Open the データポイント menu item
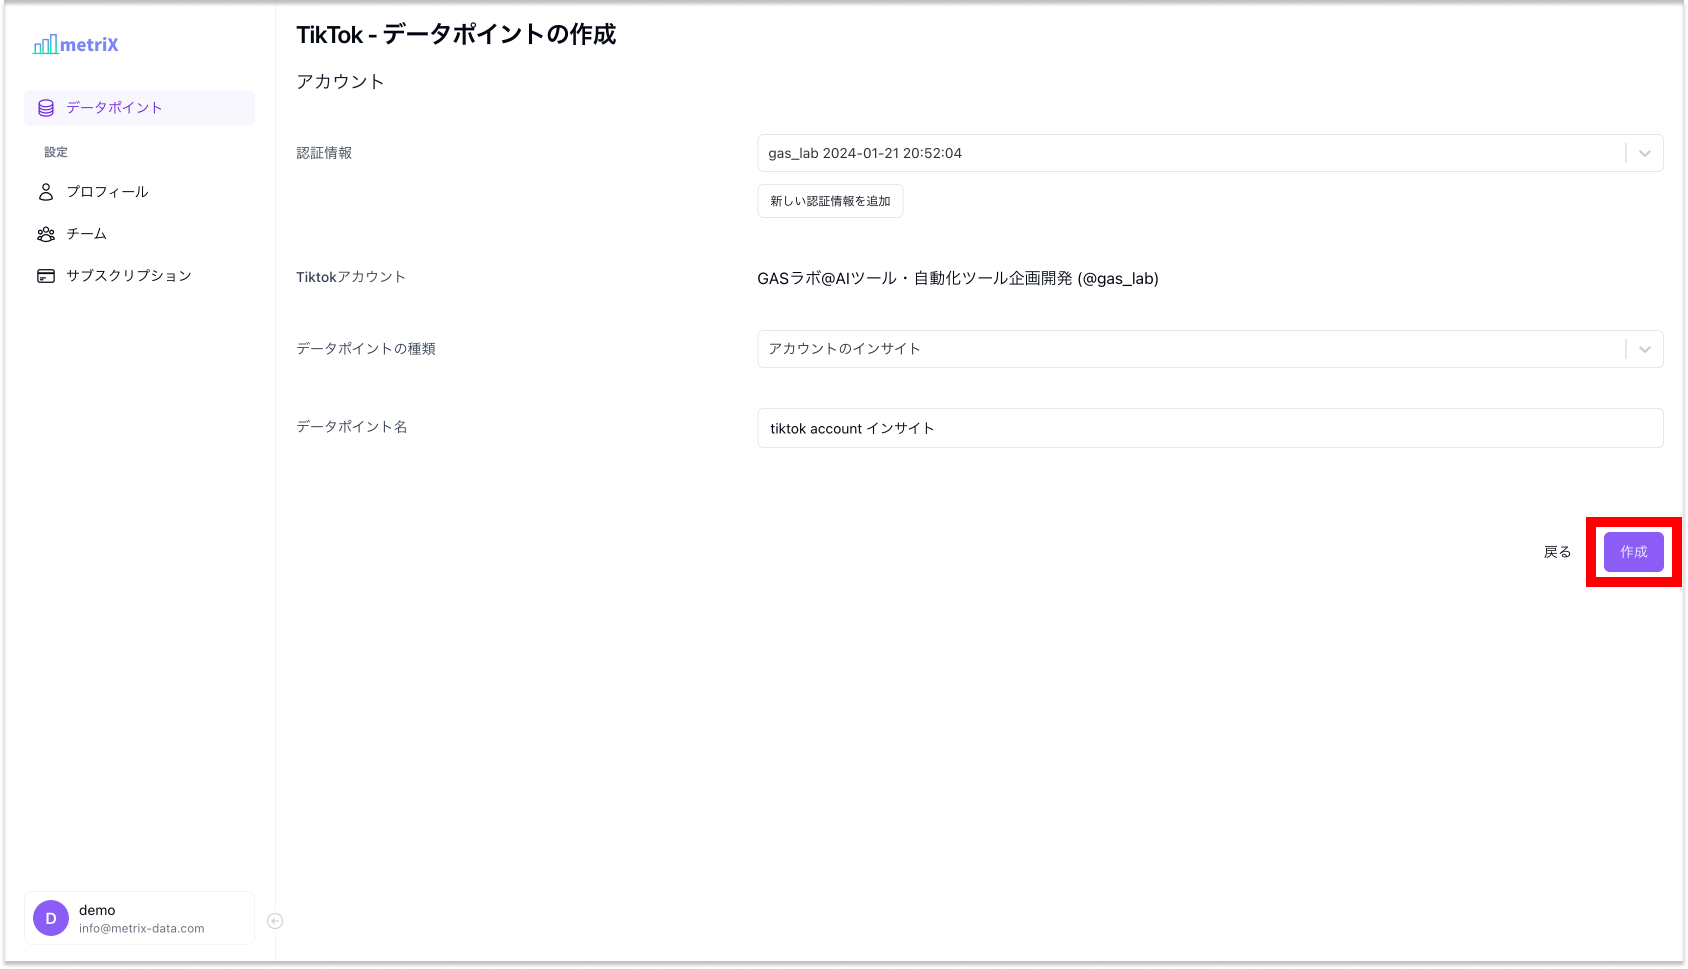The width and height of the screenshot is (1688, 969). (139, 108)
